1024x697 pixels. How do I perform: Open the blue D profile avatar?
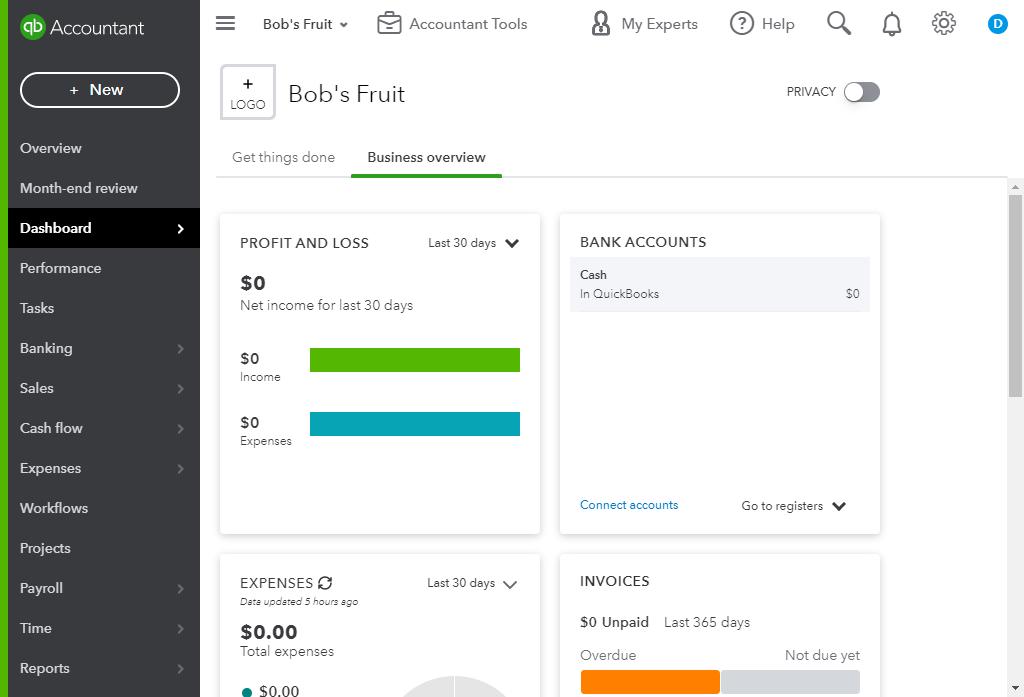point(997,24)
